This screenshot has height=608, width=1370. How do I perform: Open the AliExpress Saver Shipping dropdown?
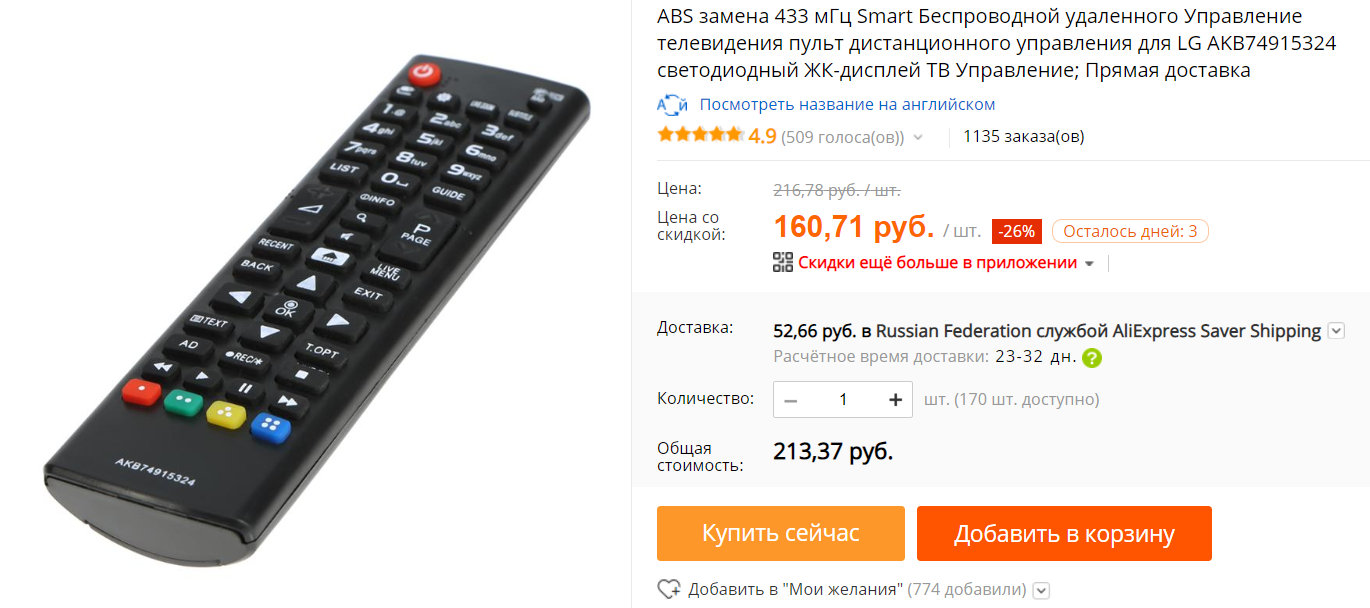click(1336, 331)
